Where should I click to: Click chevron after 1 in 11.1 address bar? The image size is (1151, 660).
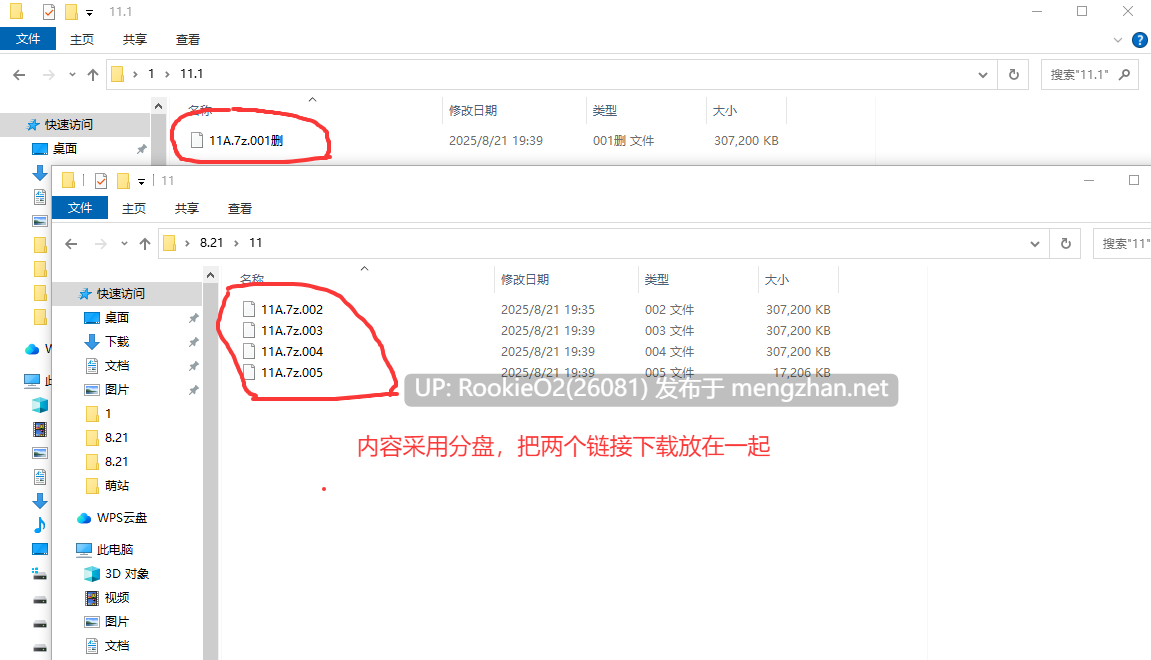click(167, 74)
